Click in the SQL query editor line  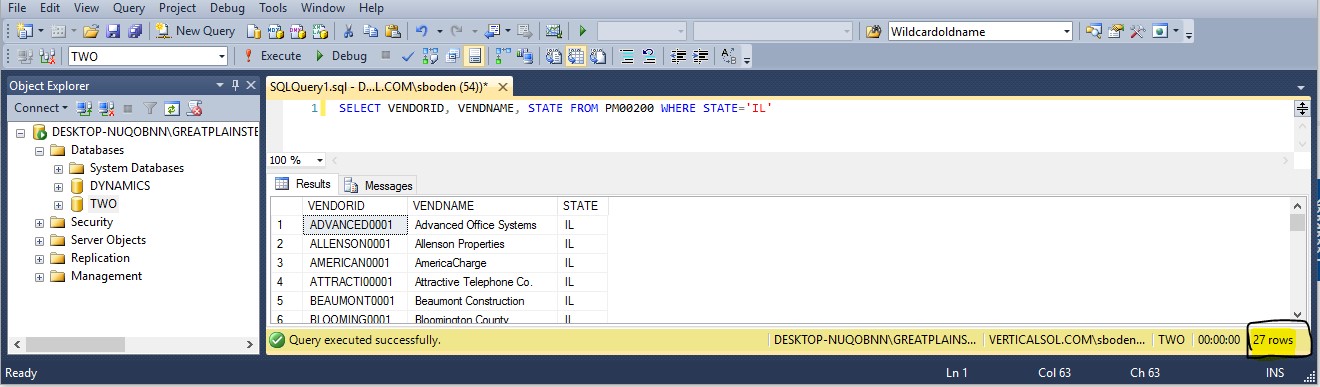[555, 108]
